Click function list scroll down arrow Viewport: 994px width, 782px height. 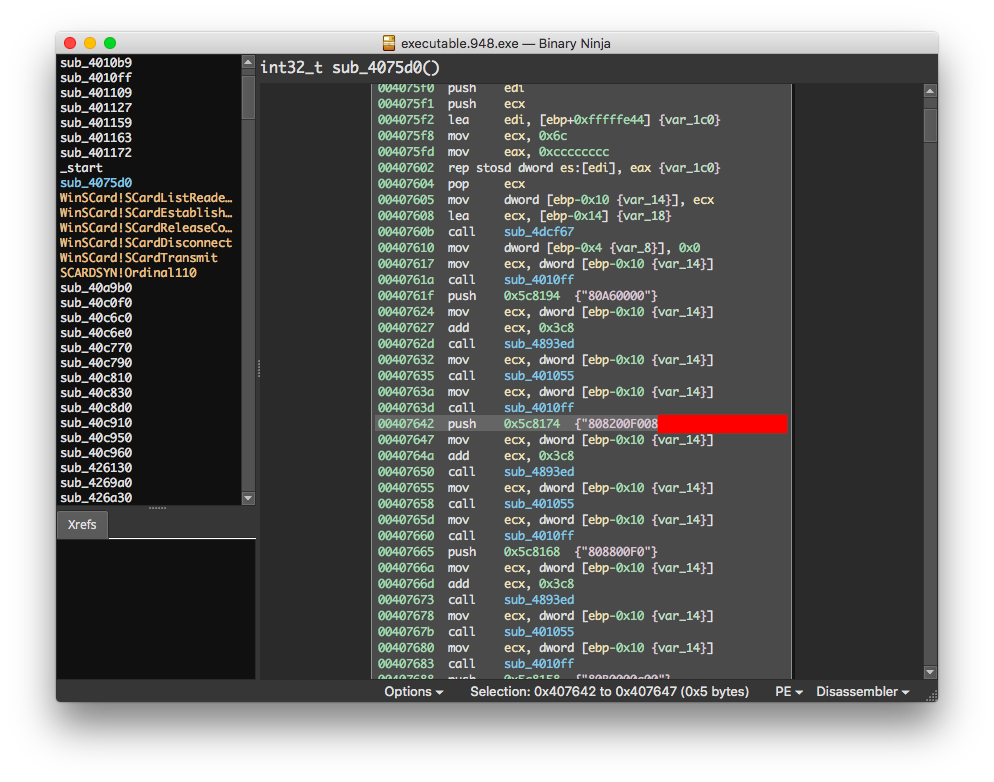pyautogui.click(x=248, y=498)
